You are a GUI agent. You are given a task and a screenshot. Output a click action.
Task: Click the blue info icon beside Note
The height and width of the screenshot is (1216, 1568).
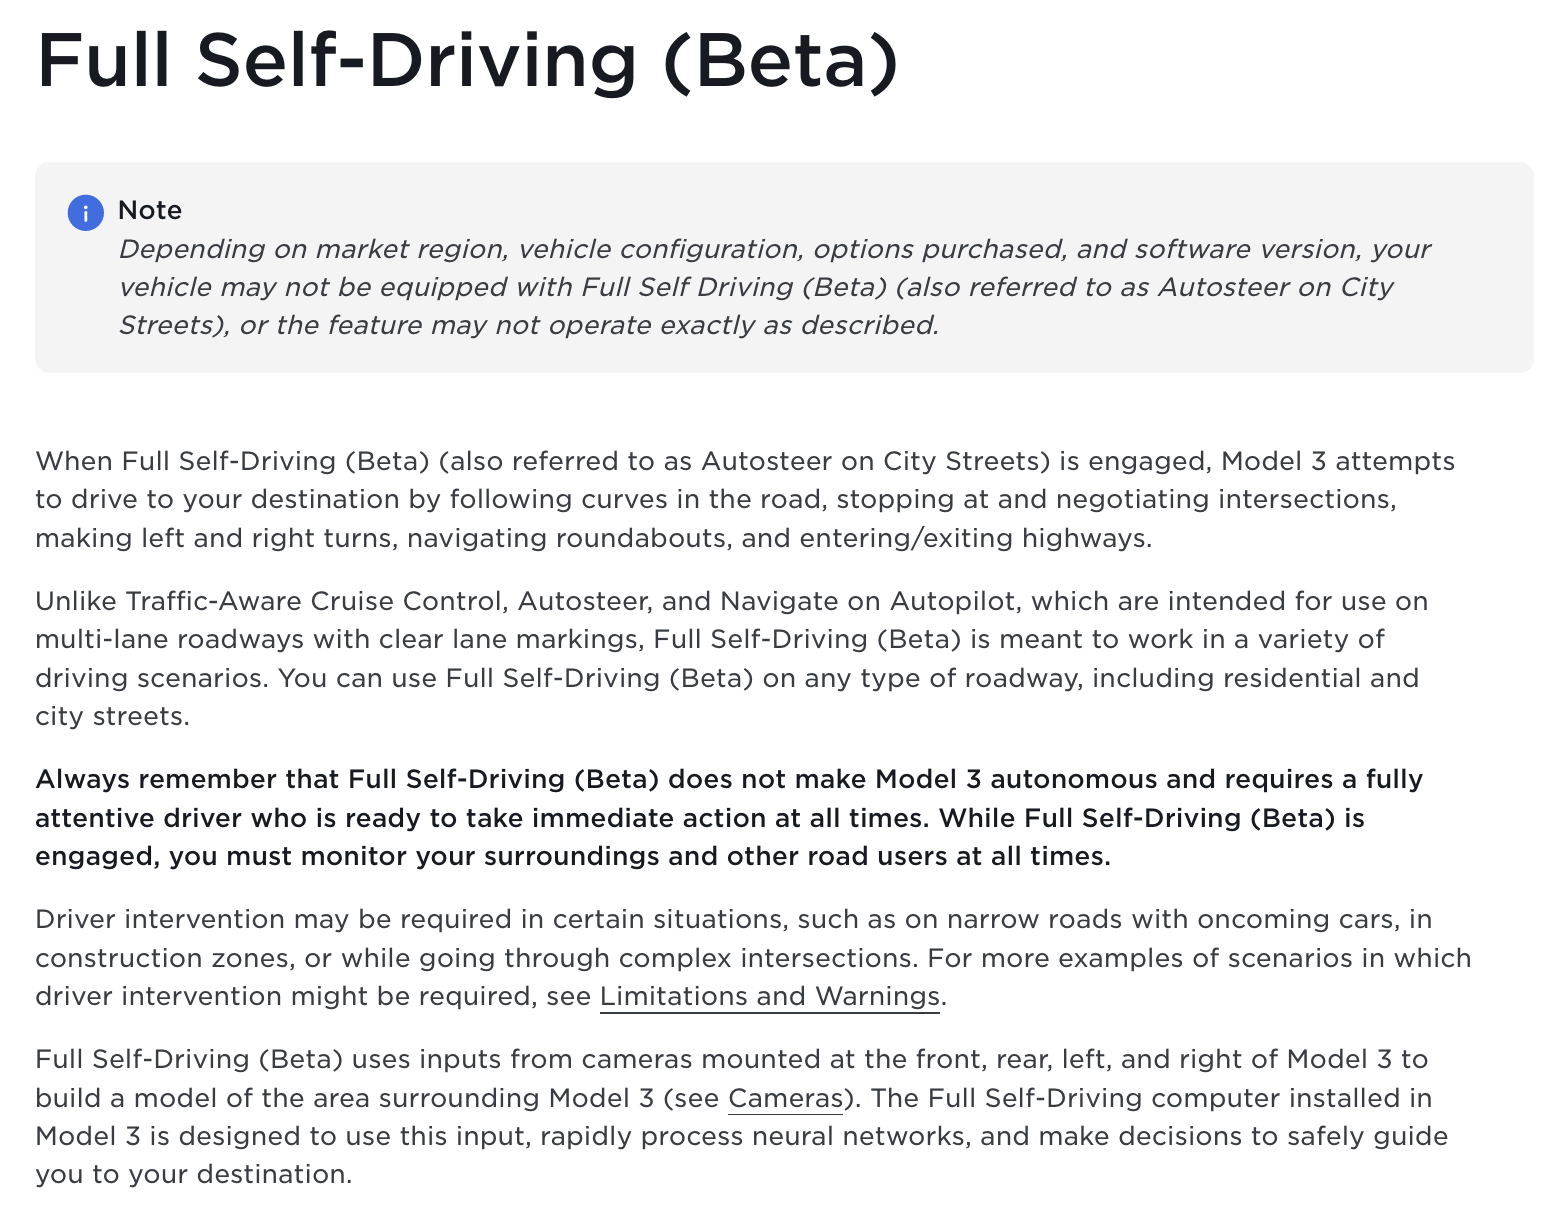(86, 213)
